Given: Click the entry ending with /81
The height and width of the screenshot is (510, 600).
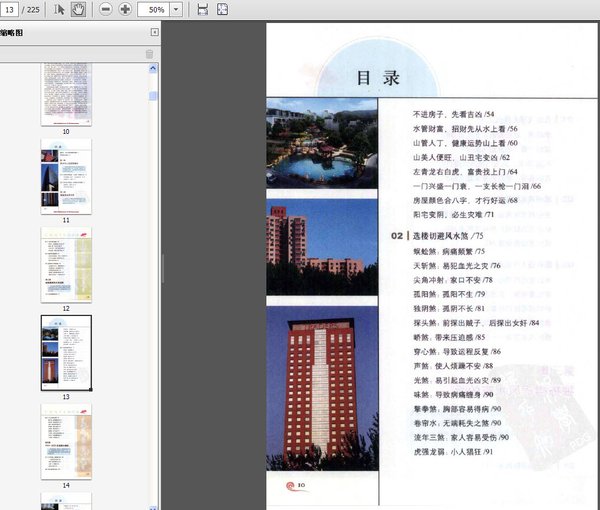Looking at the screenshot, I should point(449,308).
